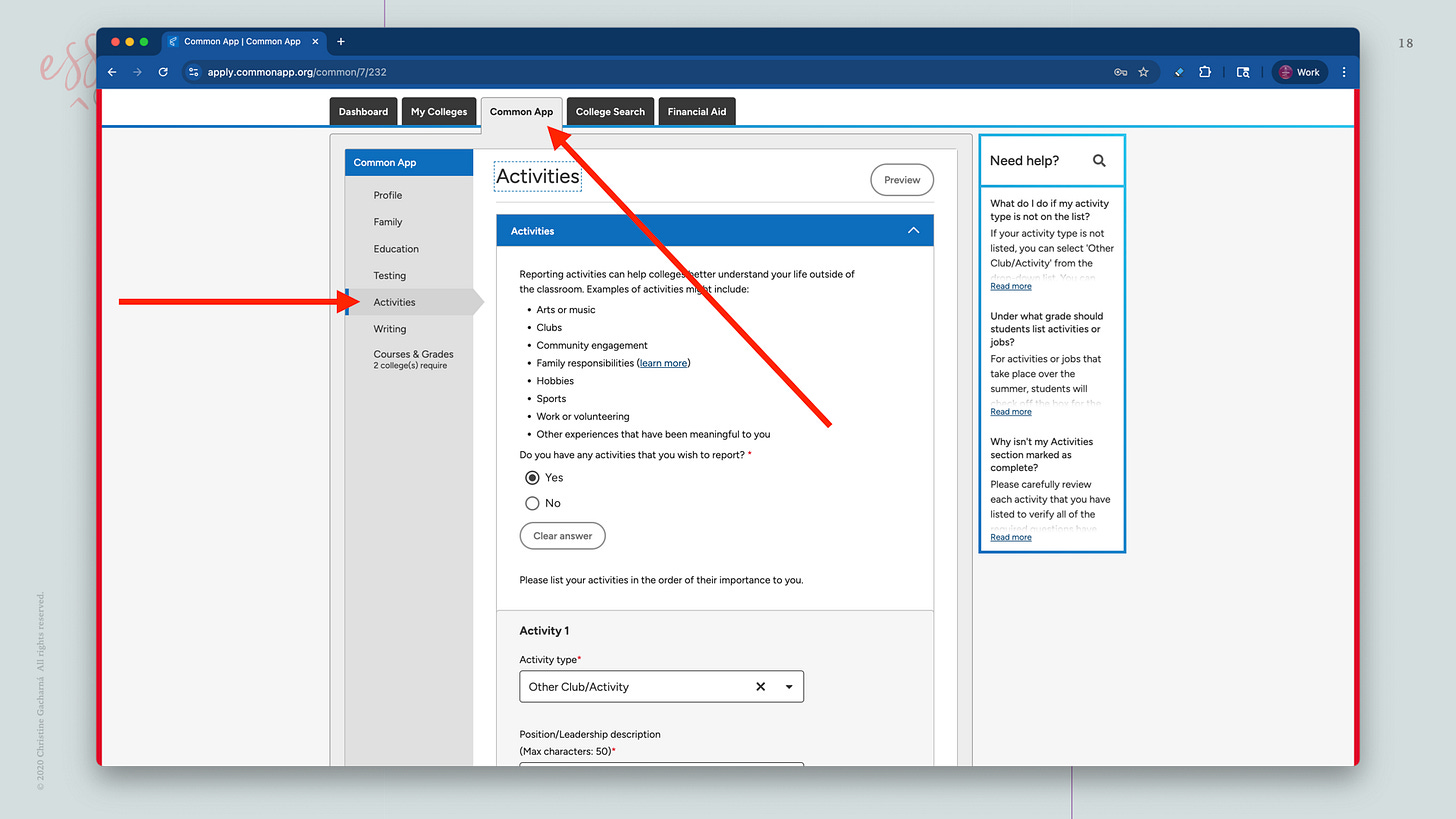
Task: Click 'Arts or music' list item
Action: 566,310
